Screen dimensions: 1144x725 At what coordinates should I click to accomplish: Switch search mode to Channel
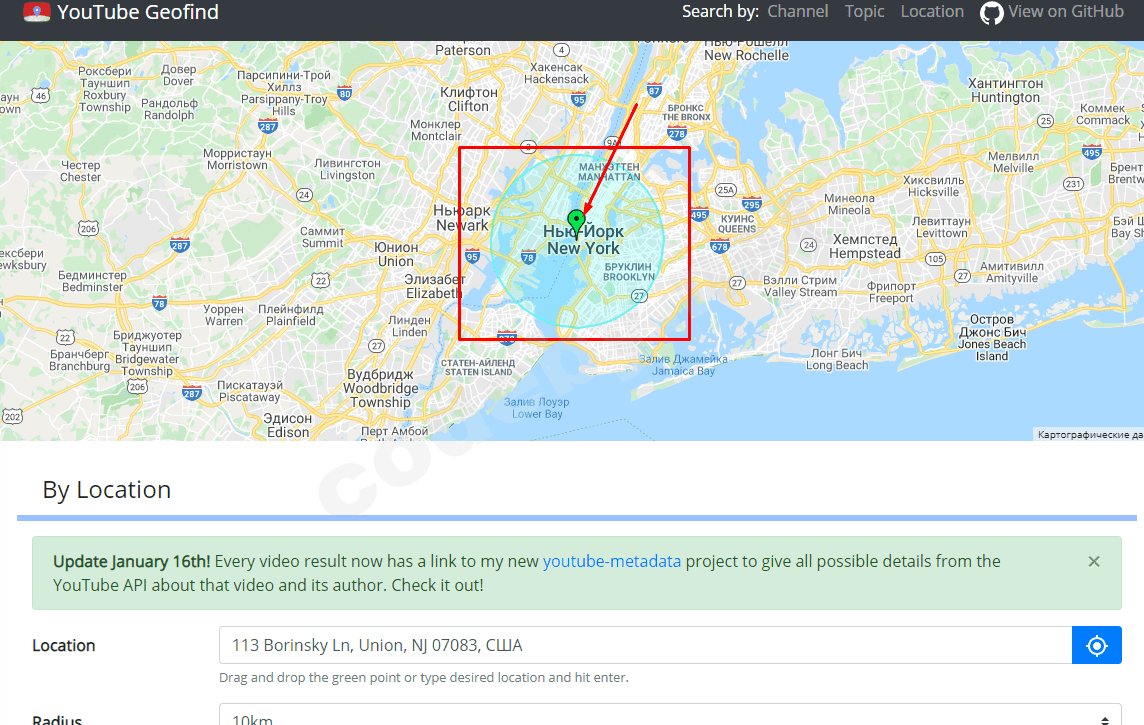tap(797, 12)
